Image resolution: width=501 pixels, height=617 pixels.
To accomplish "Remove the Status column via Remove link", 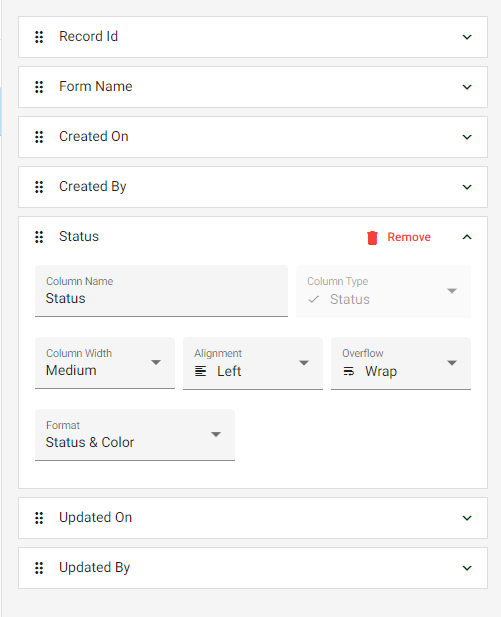I will point(409,237).
